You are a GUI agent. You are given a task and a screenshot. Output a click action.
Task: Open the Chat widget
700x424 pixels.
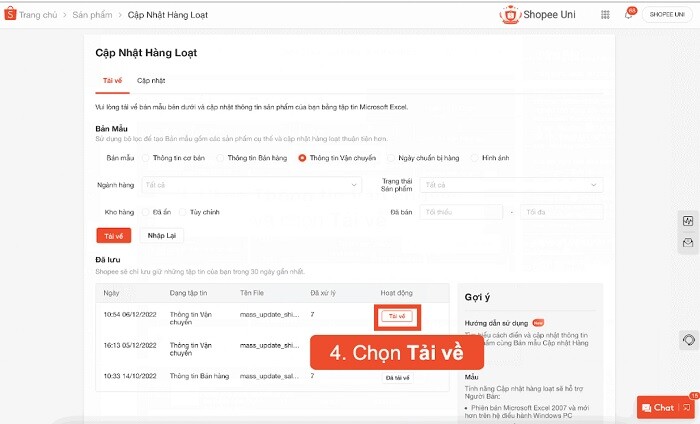pyautogui.click(x=665, y=407)
